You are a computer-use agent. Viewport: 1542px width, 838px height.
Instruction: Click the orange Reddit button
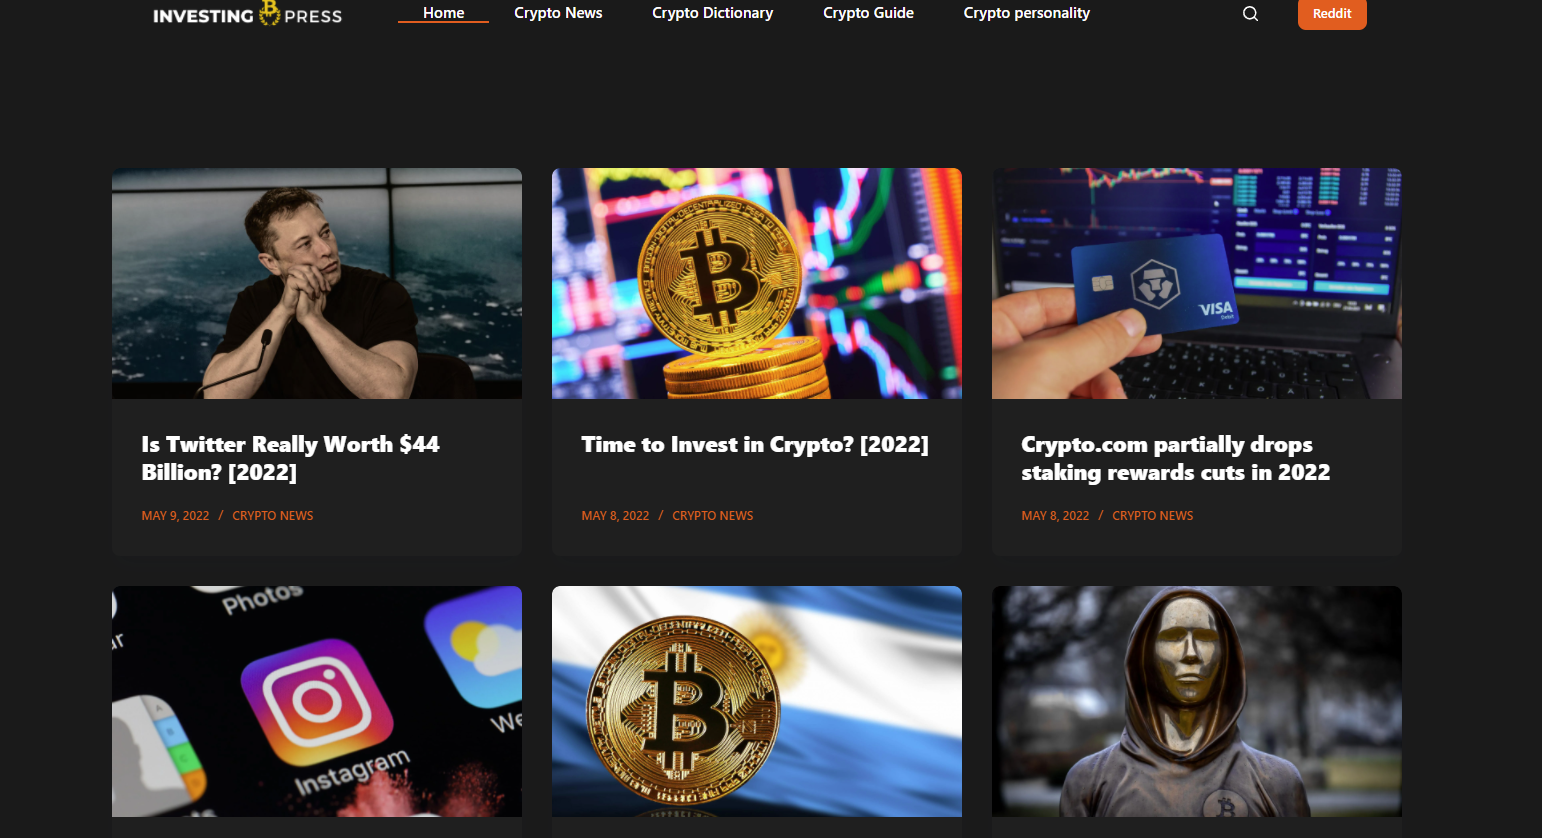(1332, 14)
